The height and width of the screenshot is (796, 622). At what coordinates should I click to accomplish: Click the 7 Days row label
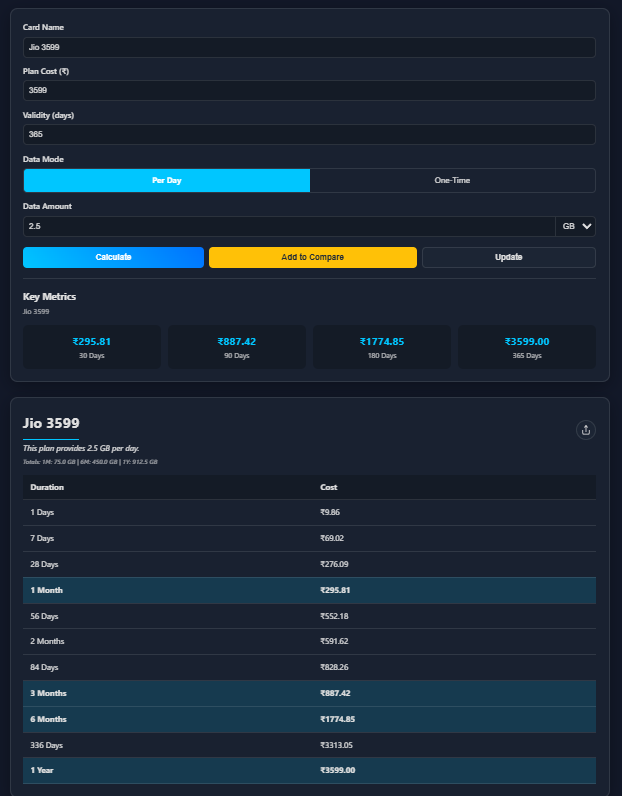tap(42, 538)
